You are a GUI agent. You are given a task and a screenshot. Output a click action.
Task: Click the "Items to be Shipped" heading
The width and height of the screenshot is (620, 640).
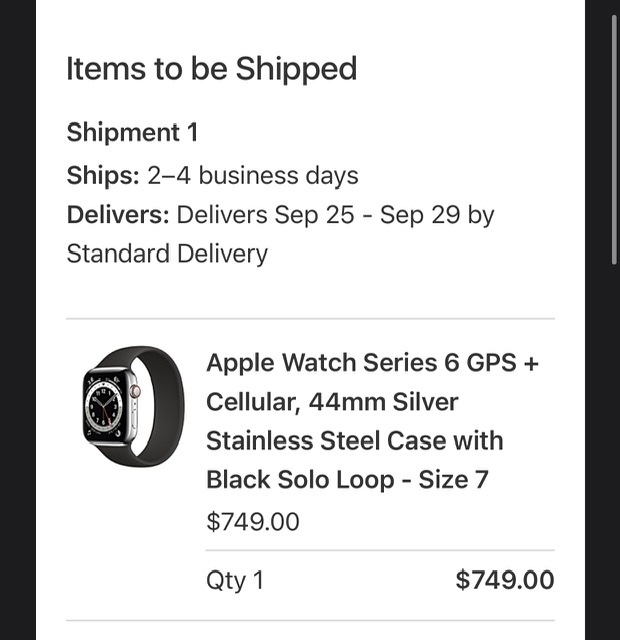(x=211, y=69)
